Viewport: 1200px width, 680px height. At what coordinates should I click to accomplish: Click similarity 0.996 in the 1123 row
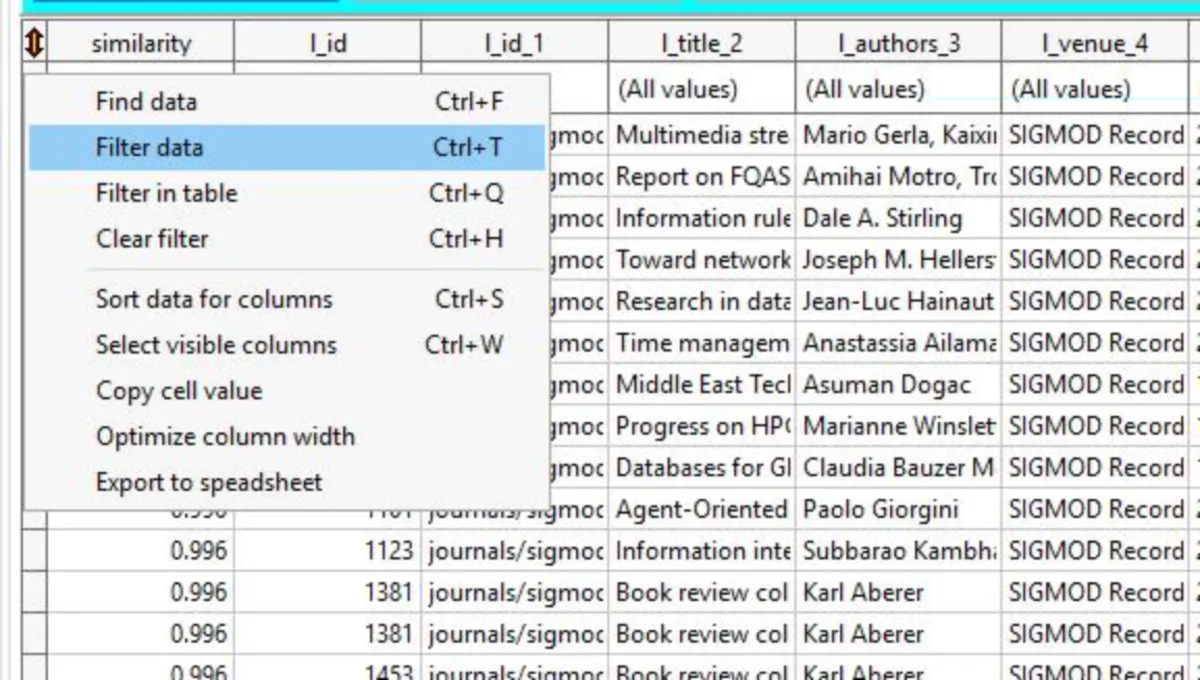(141, 551)
